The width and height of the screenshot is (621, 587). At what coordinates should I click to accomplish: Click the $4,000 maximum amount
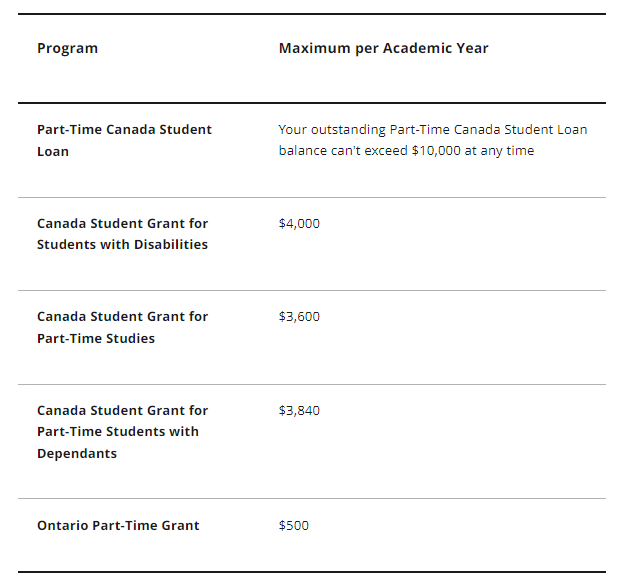pyautogui.click(x=299, y=224)
